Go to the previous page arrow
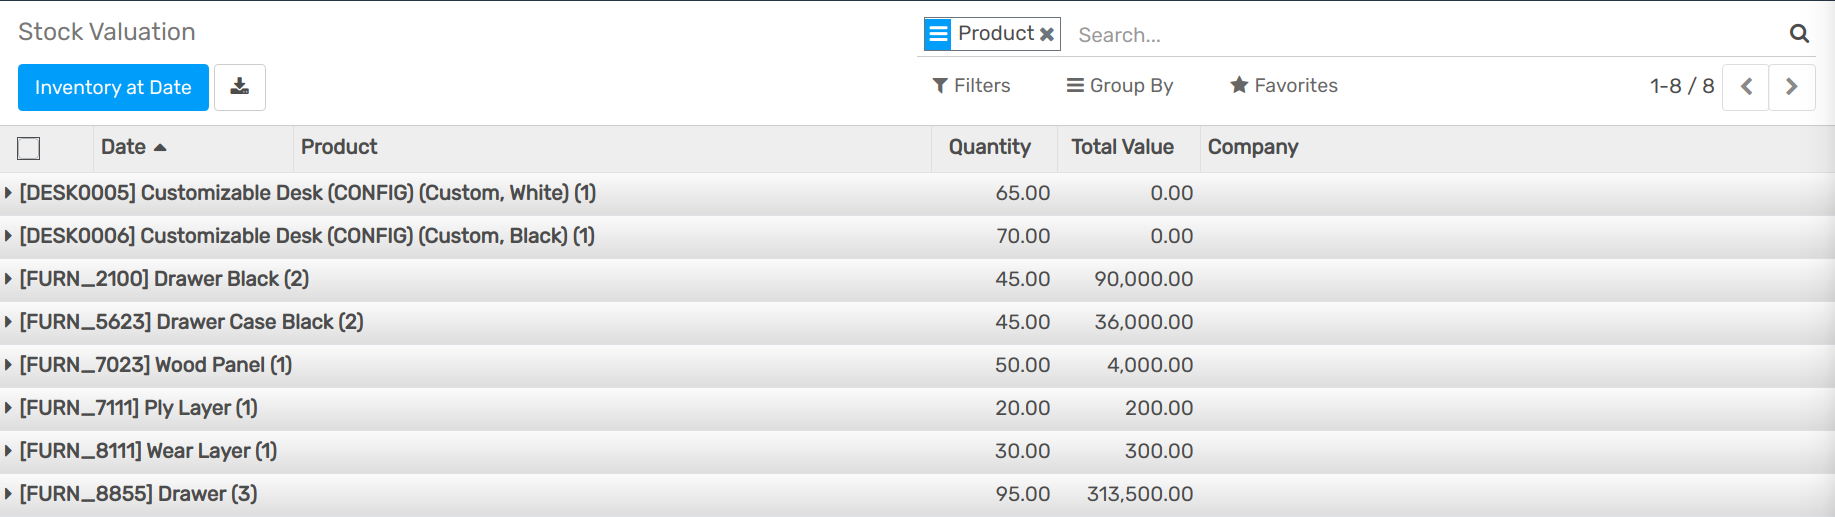This screenshot has width=1835, height=517. click(x=1746, y=87)
